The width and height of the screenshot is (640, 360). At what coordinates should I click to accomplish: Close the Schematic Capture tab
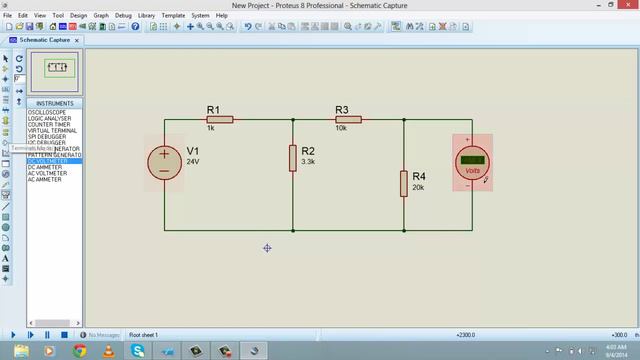point(76,40)
